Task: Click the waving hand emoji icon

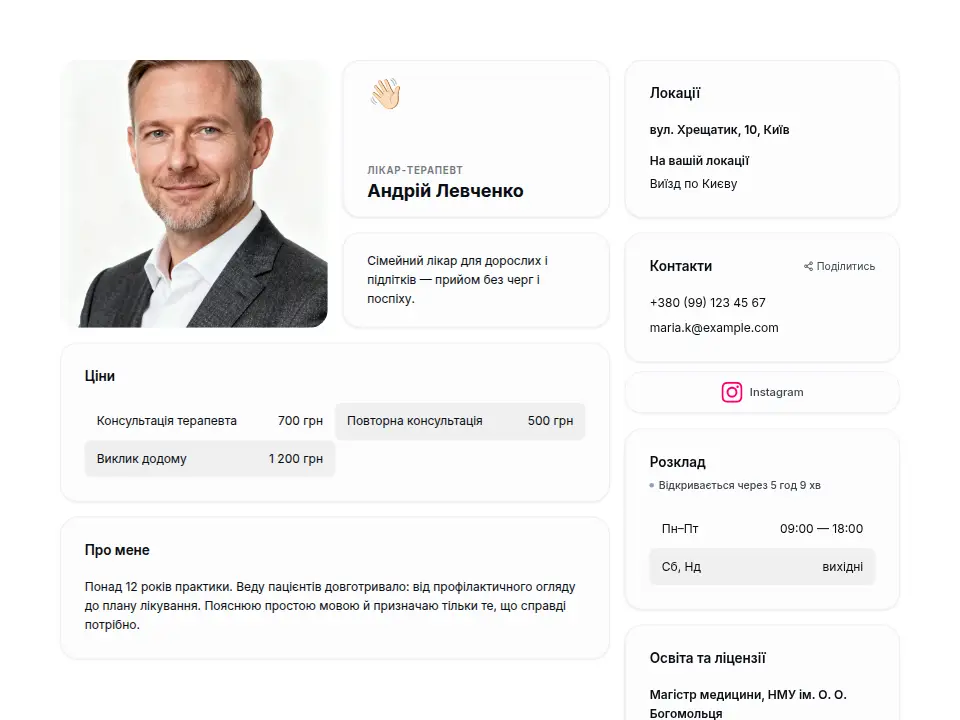Action: coord(385,94)
